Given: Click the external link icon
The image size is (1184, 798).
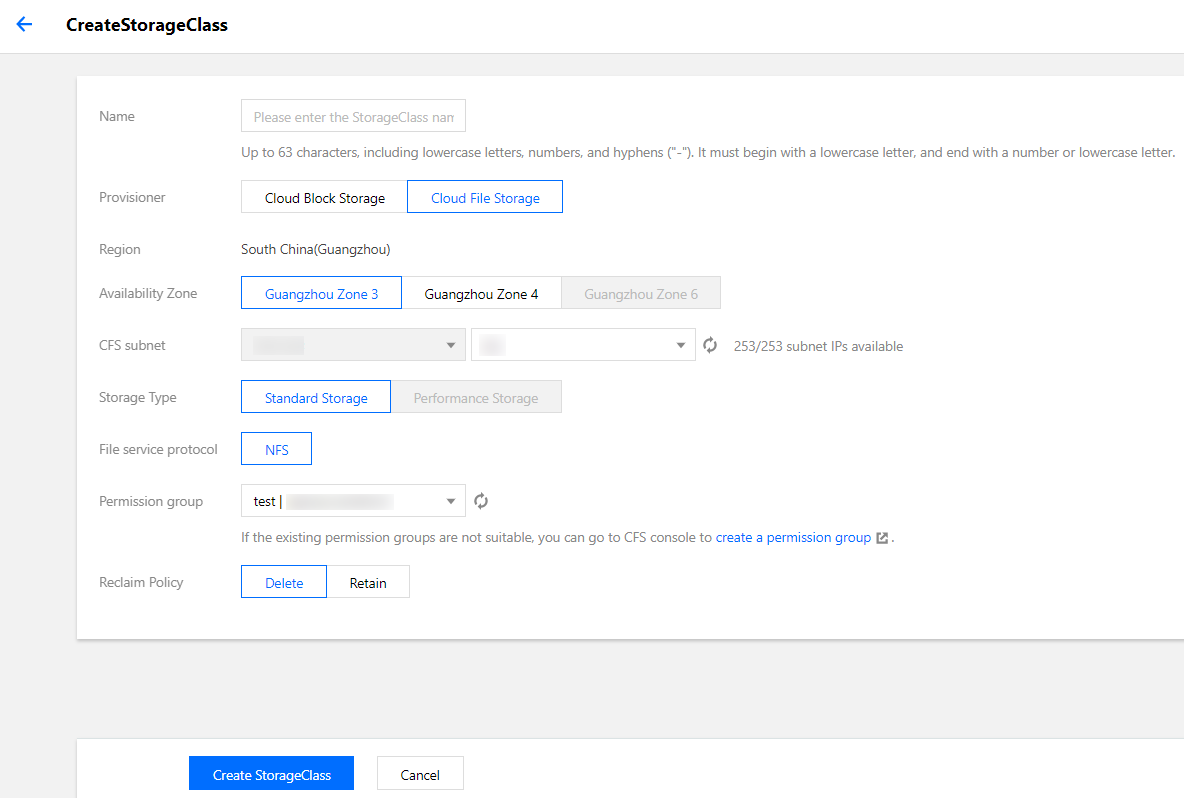Looking at the screenshot, I should [x=882, y=538].
